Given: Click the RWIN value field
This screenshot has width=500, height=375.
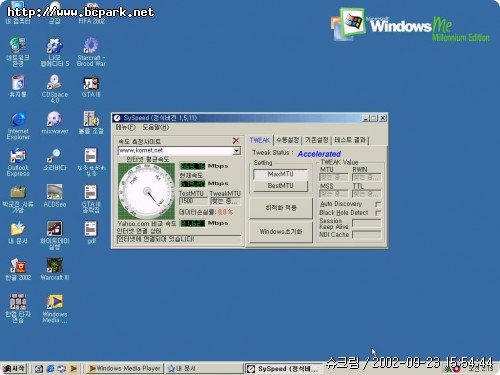Looking at the screenshot, I should pyautogui.click(x=366, y=177).
